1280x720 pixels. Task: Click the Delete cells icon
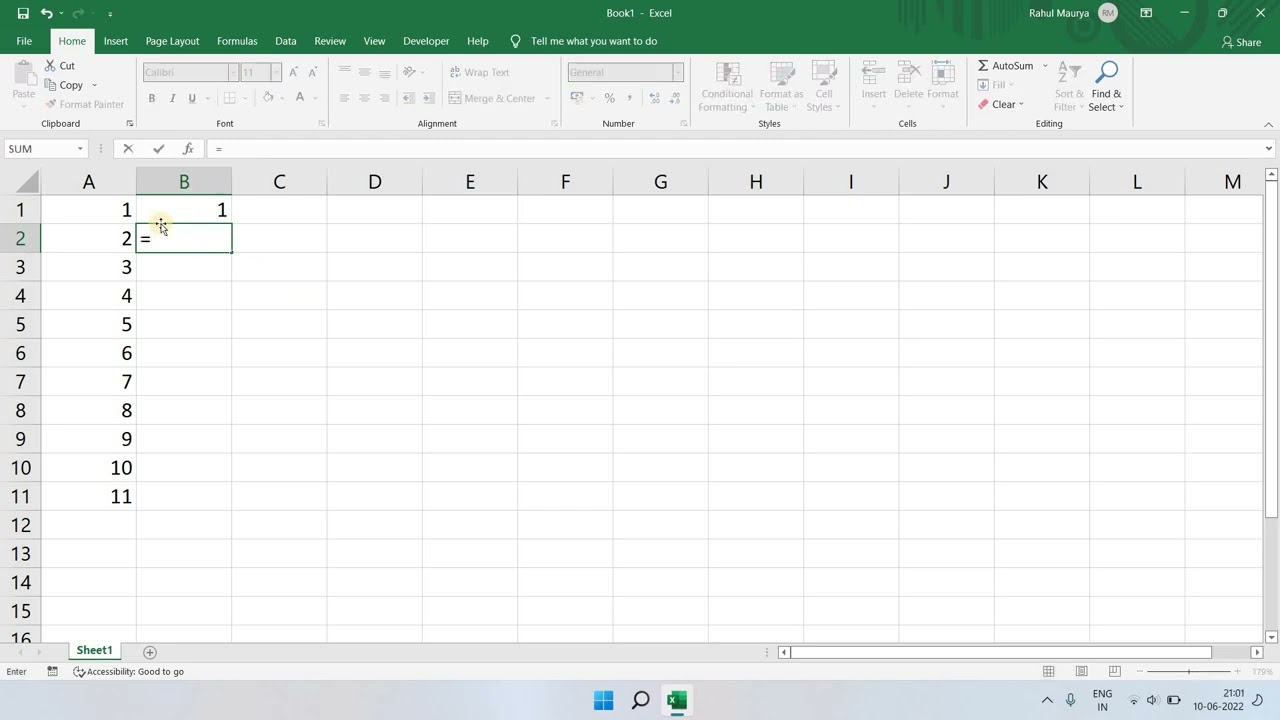(909, 73)
